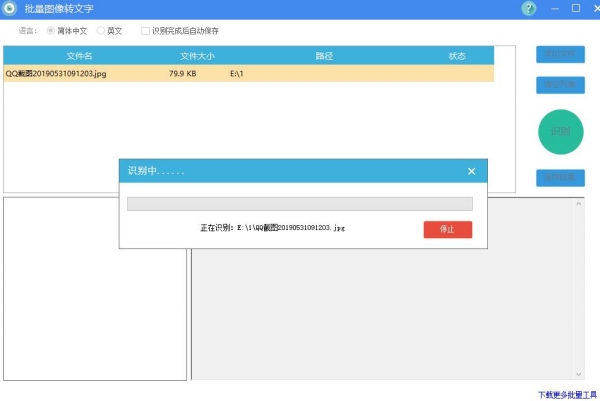Click the 正在识别 file path text
The width and height of the screenshot is (600, 401).
click(272, 228)
